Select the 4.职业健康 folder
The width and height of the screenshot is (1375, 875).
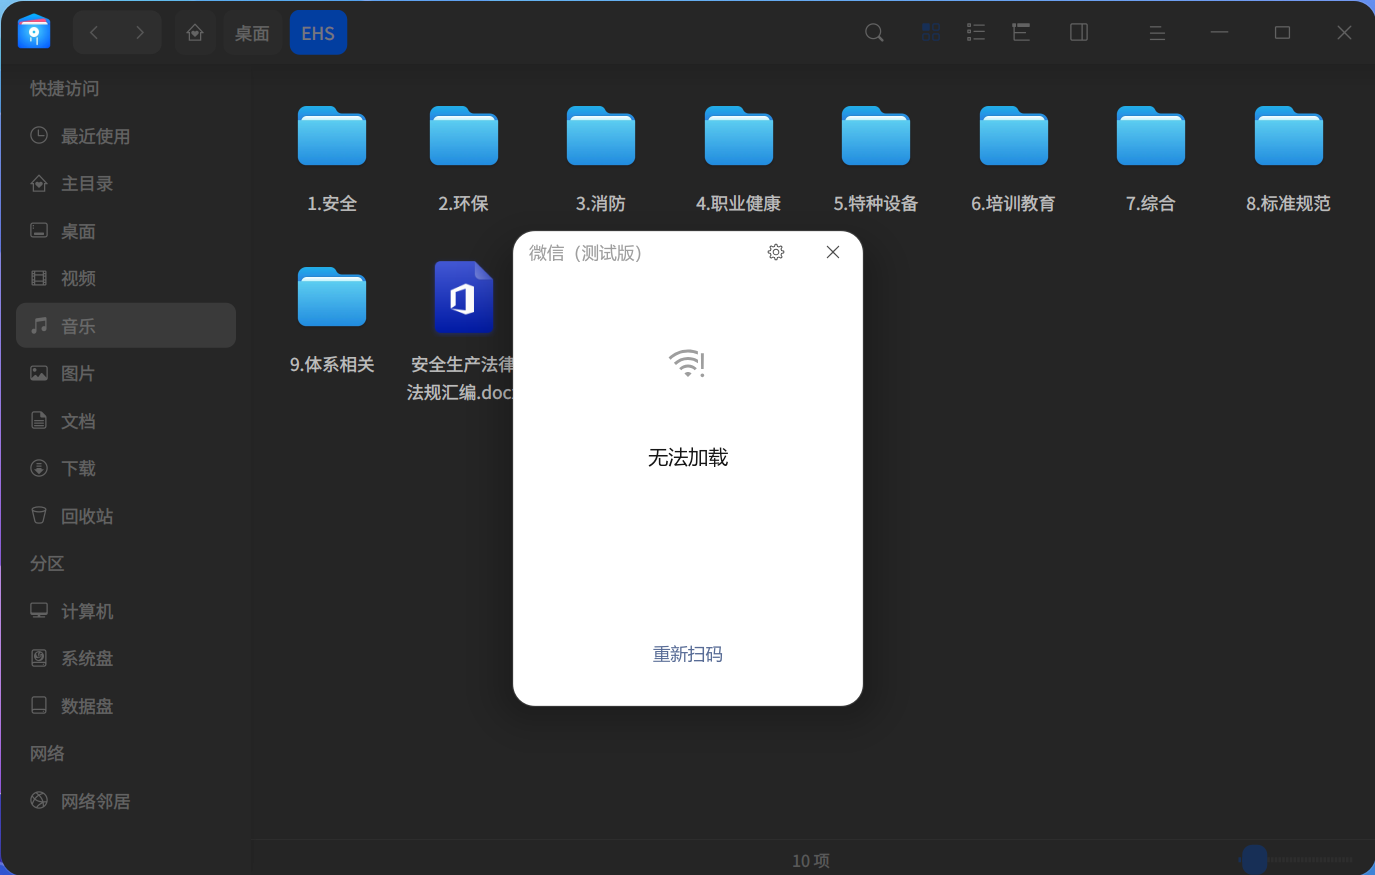coord(739,159)
